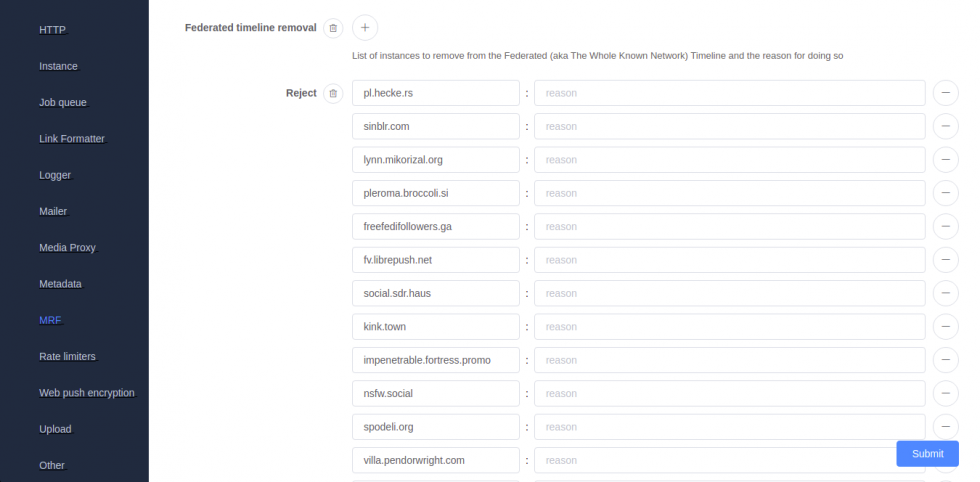The width and height of the screenshot is (980, 482).
Task: Edit the fv.librepush.net domain field
Action: pos(436,260)
